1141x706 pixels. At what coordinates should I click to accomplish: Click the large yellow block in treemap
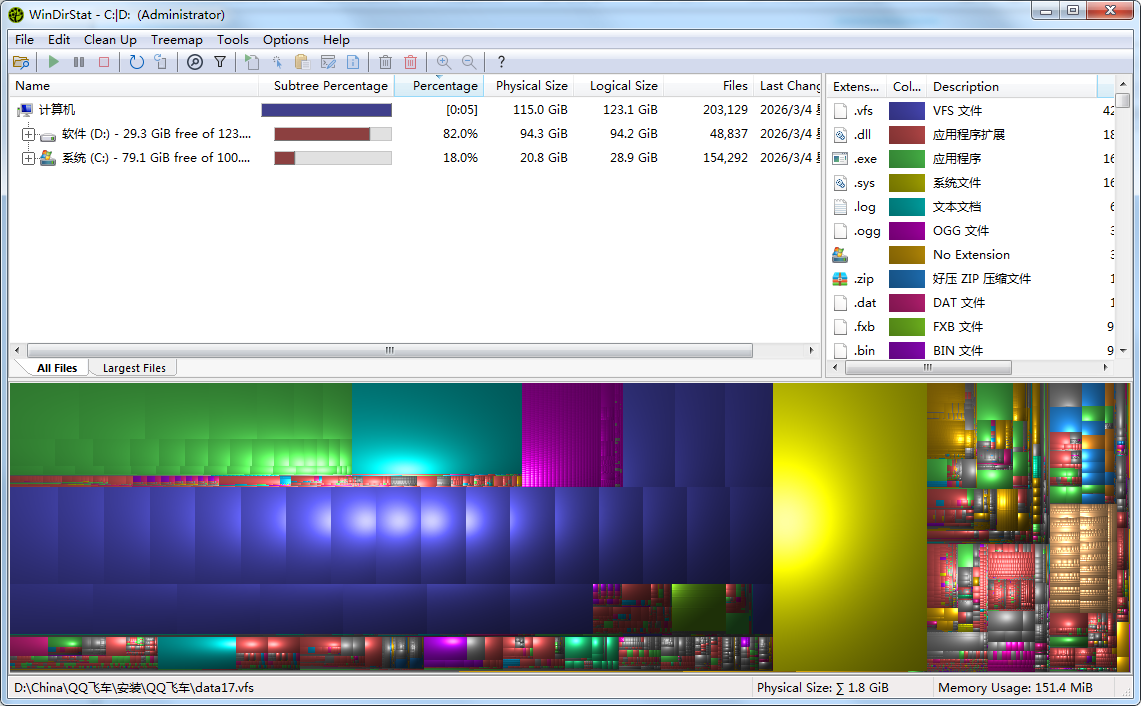tap(849, 527)
